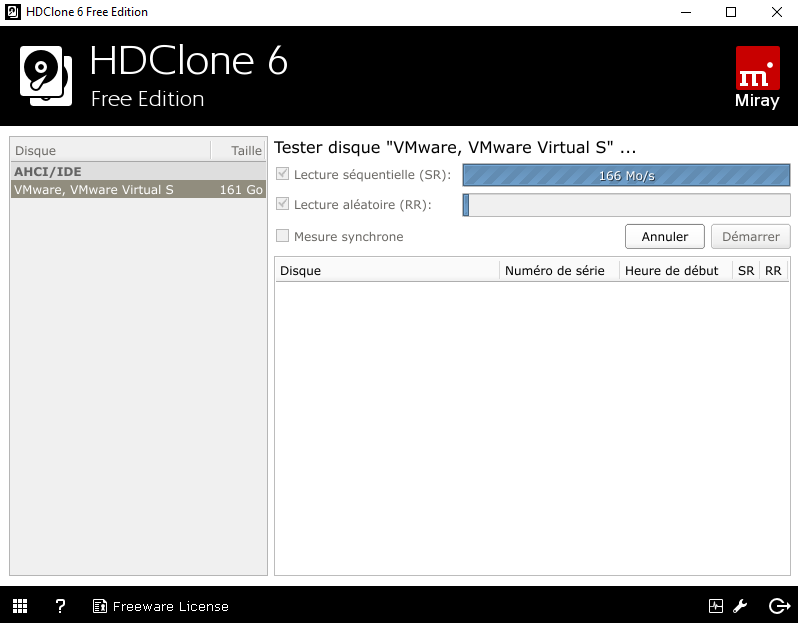Toggle the Lecture aléatoire (RR) checkbox
Image resolution: width=798 pixels, height=623 pixels.
tap(283, 205)
